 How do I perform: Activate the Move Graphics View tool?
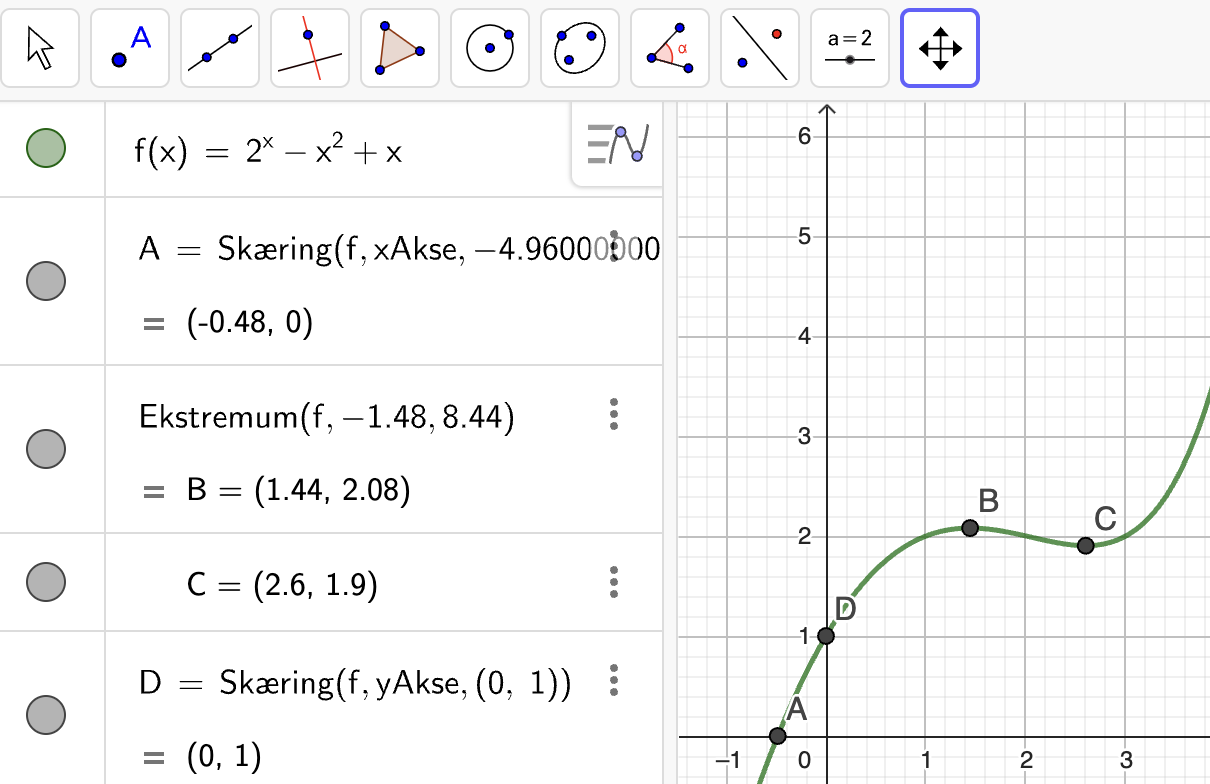coord(940,48)
